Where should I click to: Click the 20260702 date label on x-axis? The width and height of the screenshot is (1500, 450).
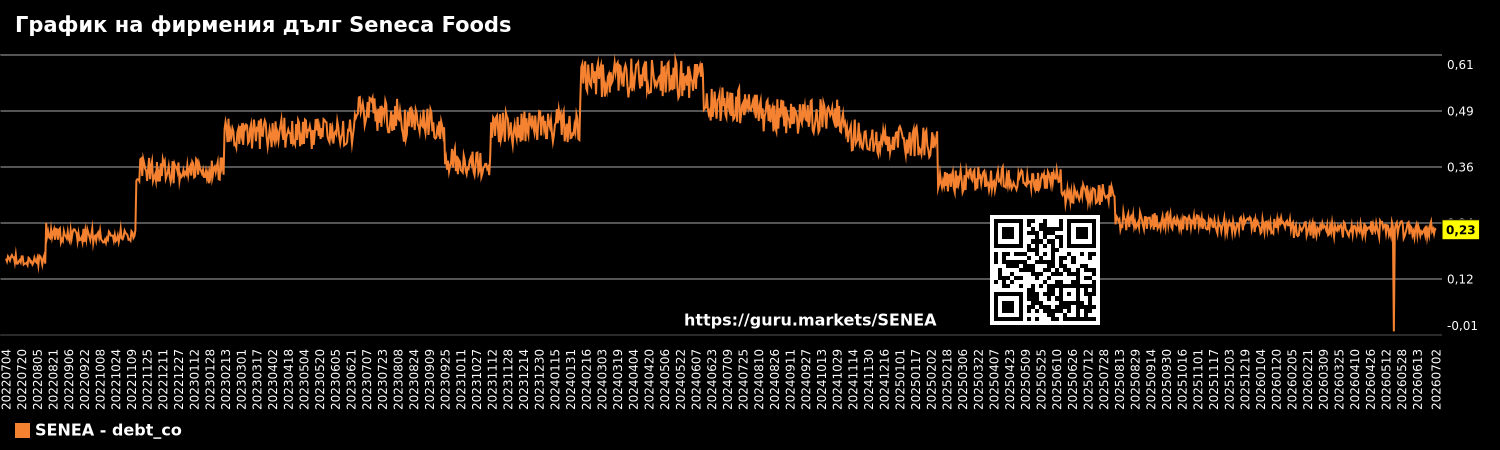click(x=1436, y=379)
